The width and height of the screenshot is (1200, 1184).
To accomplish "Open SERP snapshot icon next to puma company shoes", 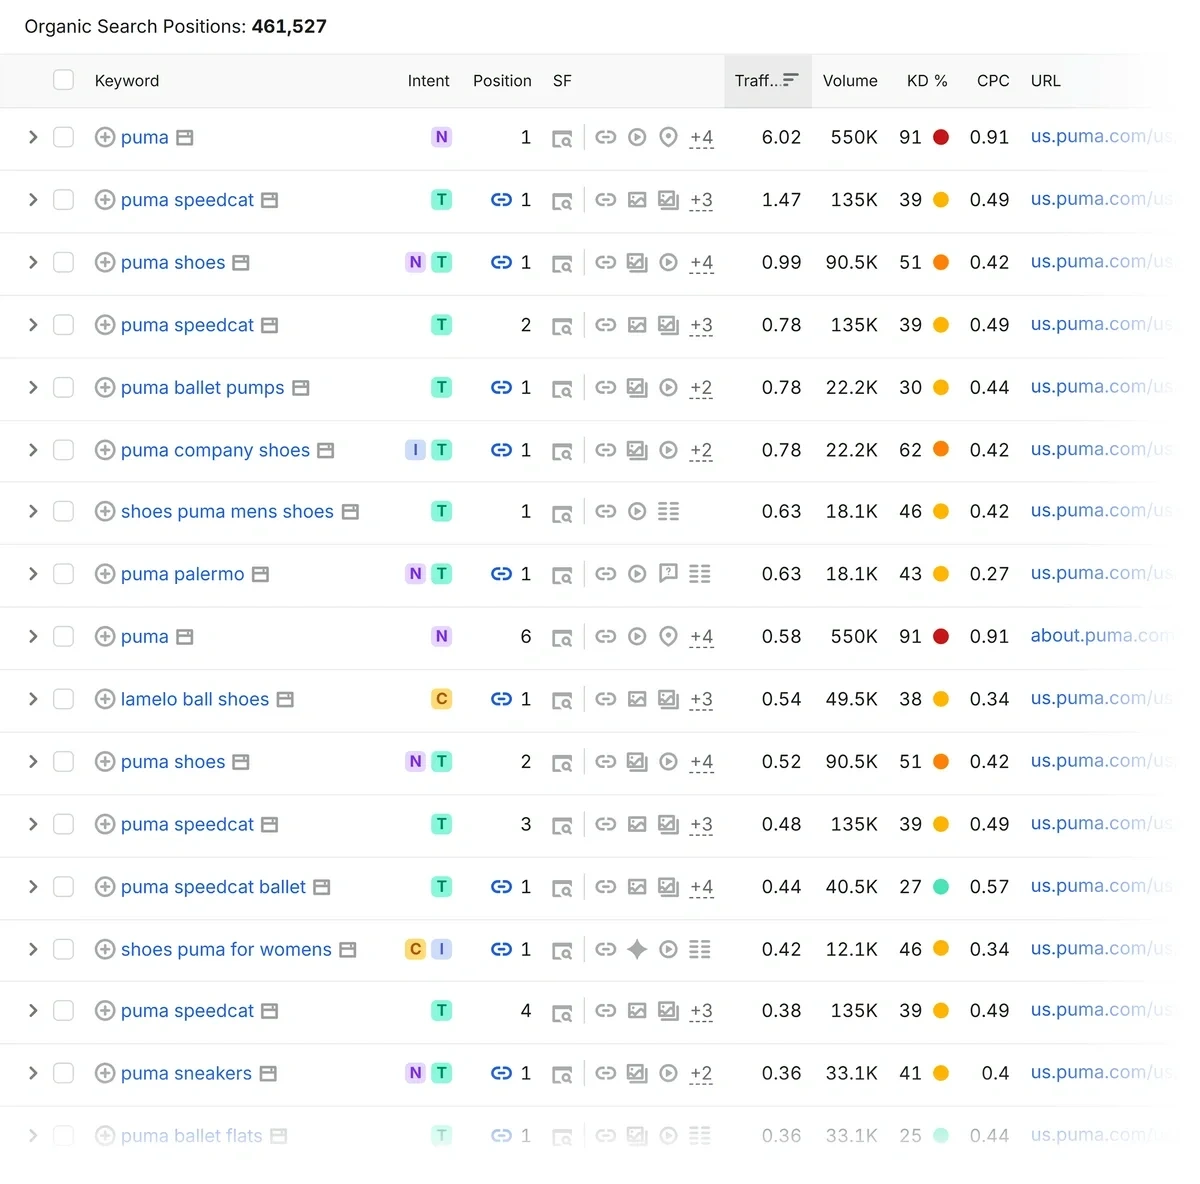I will click(325, 450).
